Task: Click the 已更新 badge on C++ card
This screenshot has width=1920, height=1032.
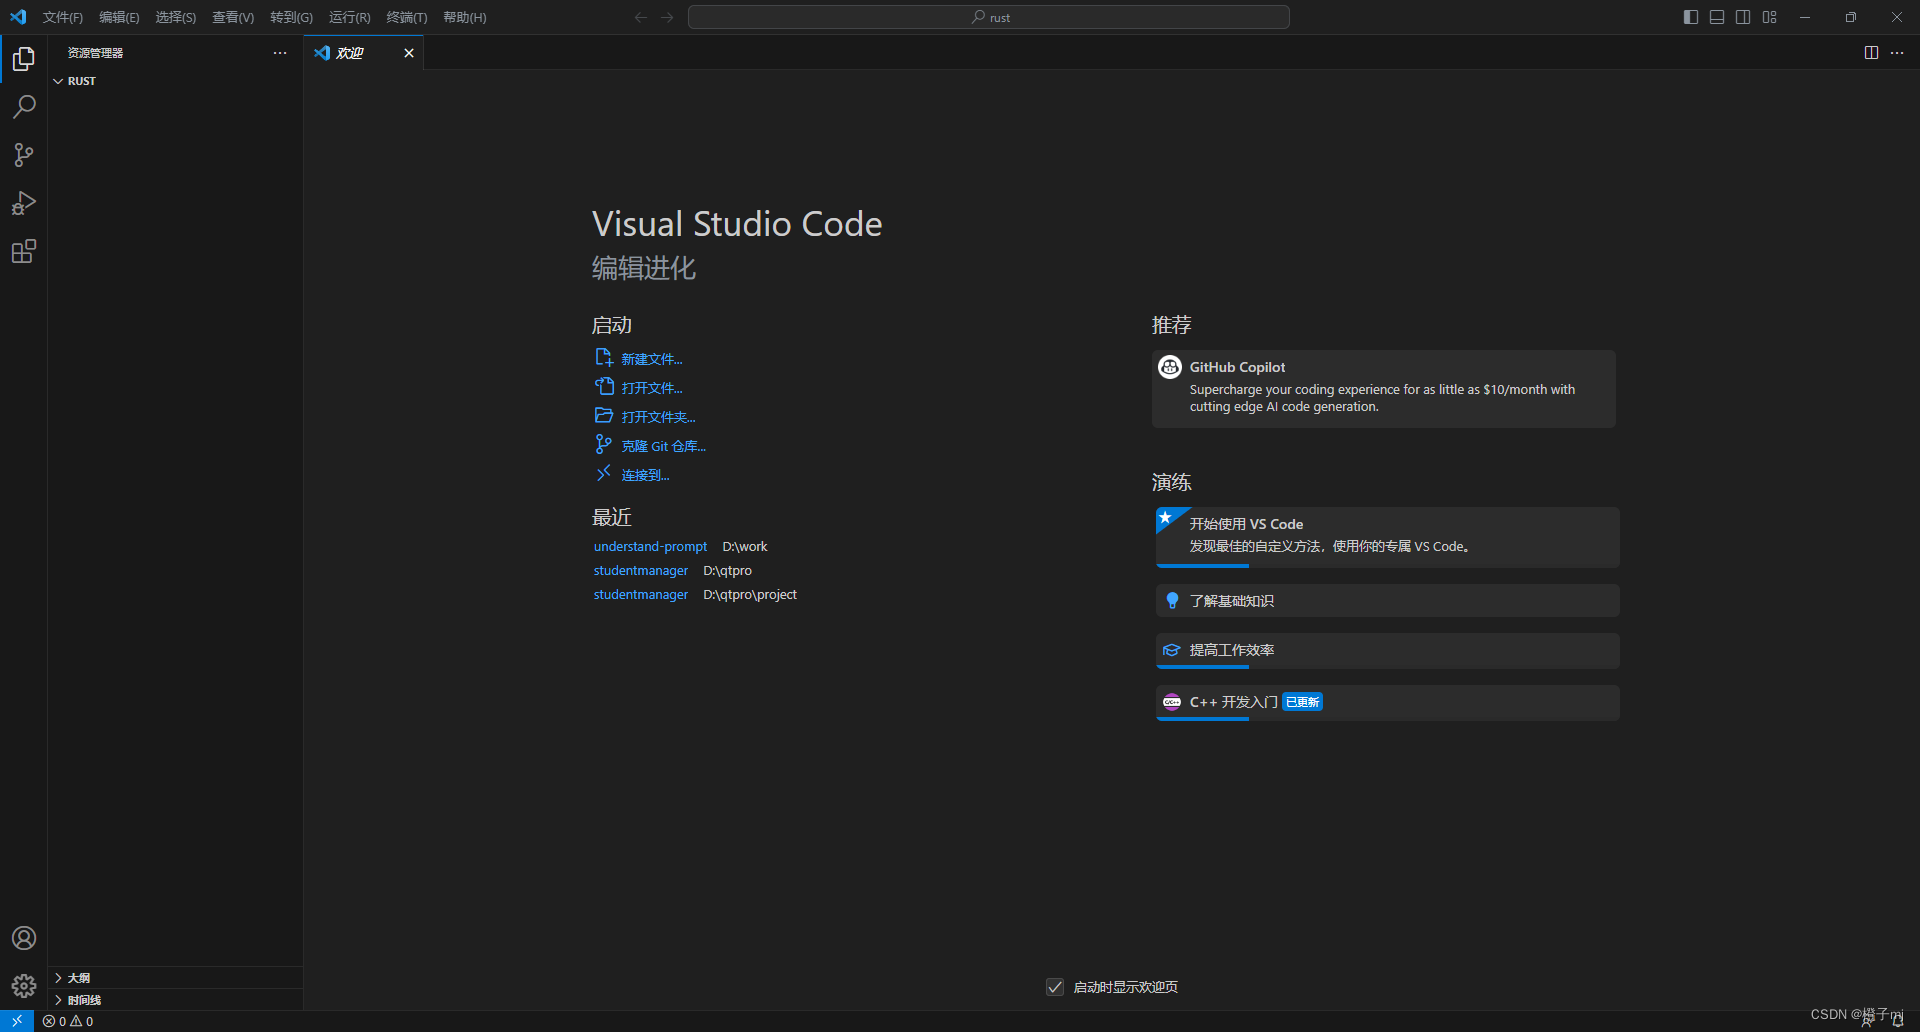Action: pyautogui.click(x=1302, y=702)
